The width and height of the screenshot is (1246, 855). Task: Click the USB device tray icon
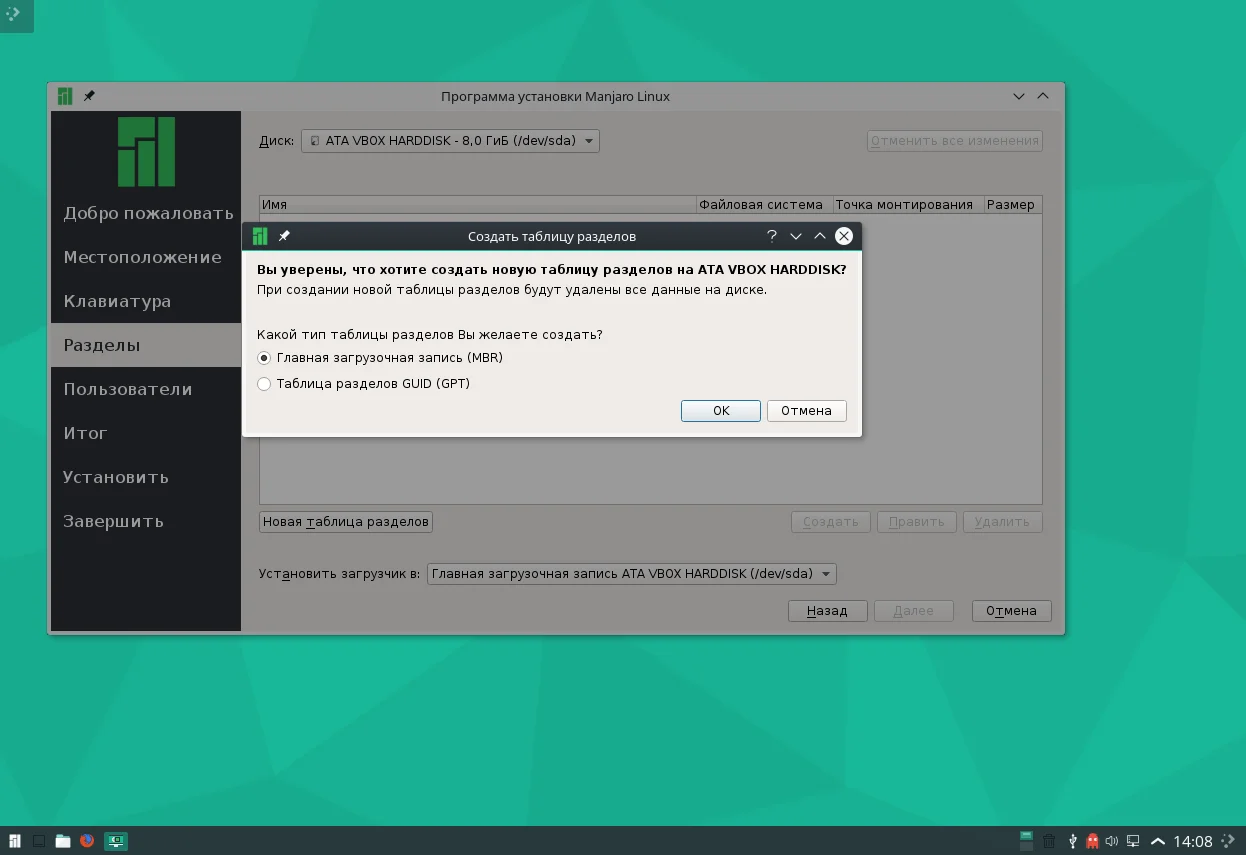(x=1072, y=841)
